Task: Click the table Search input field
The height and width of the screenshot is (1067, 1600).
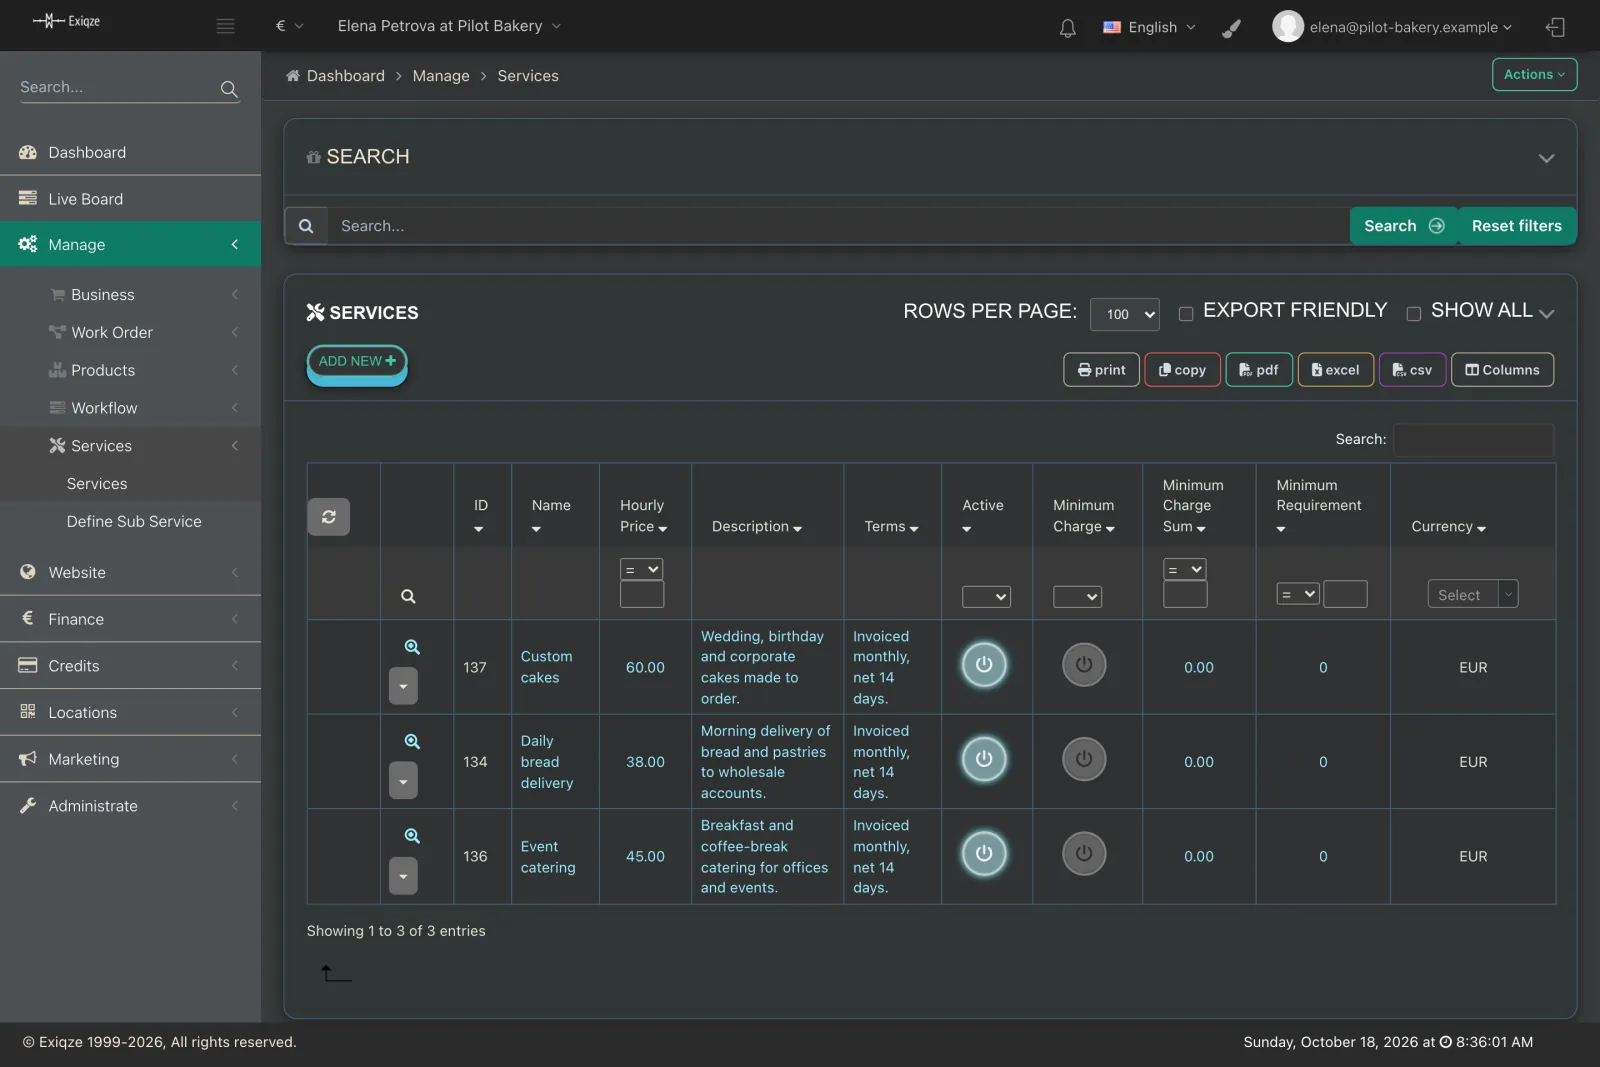Action: click(1474, 440)
